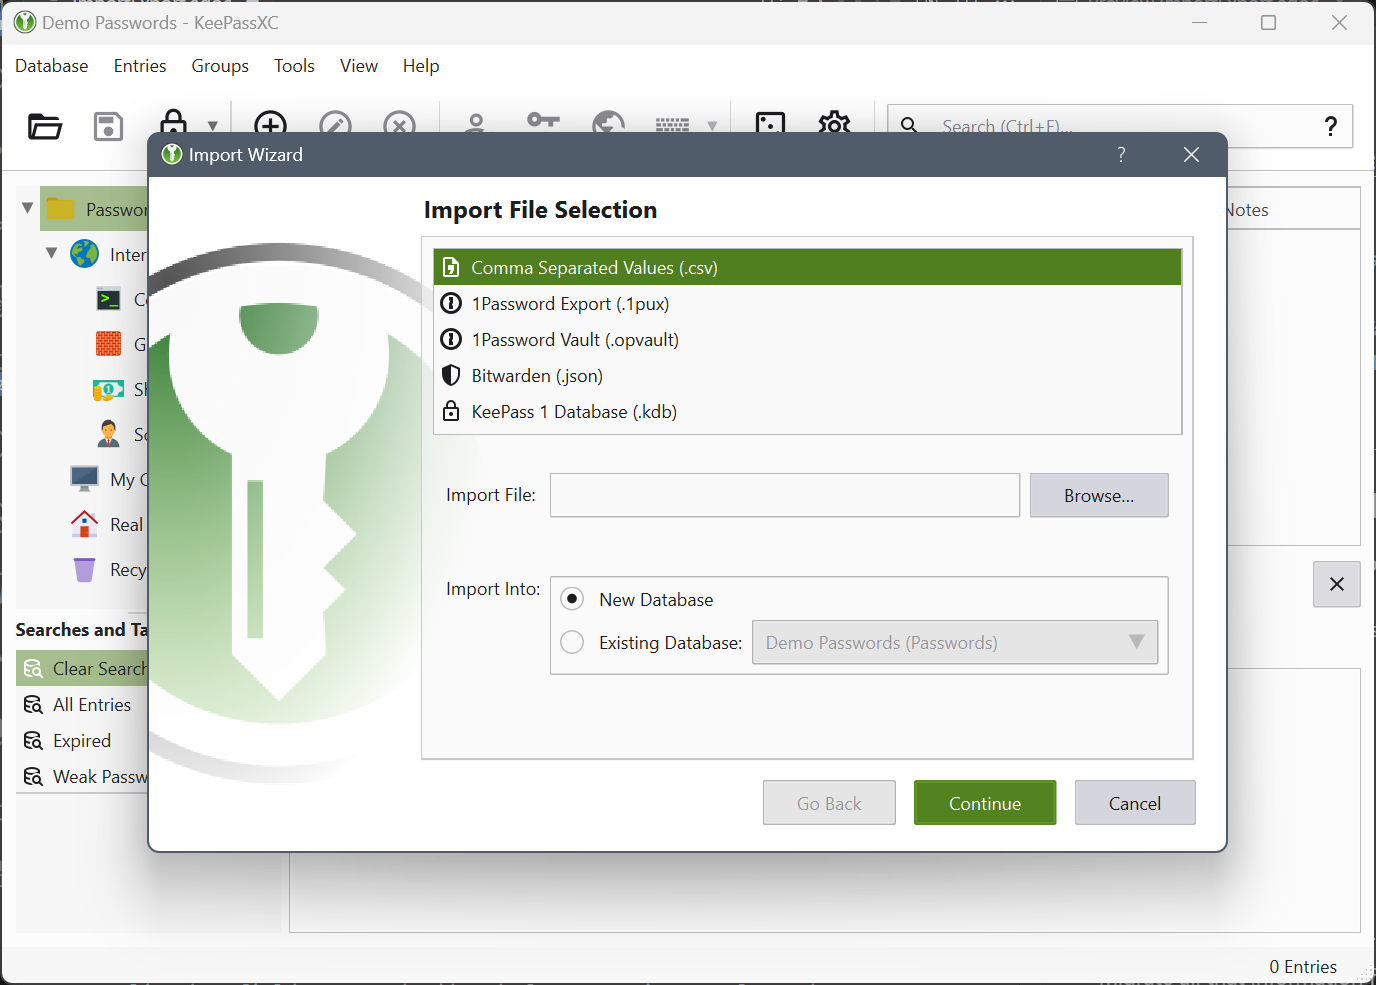Click the Import File path field
Viewport: 1376px width, 985px height.
click(x=785, y=495)
